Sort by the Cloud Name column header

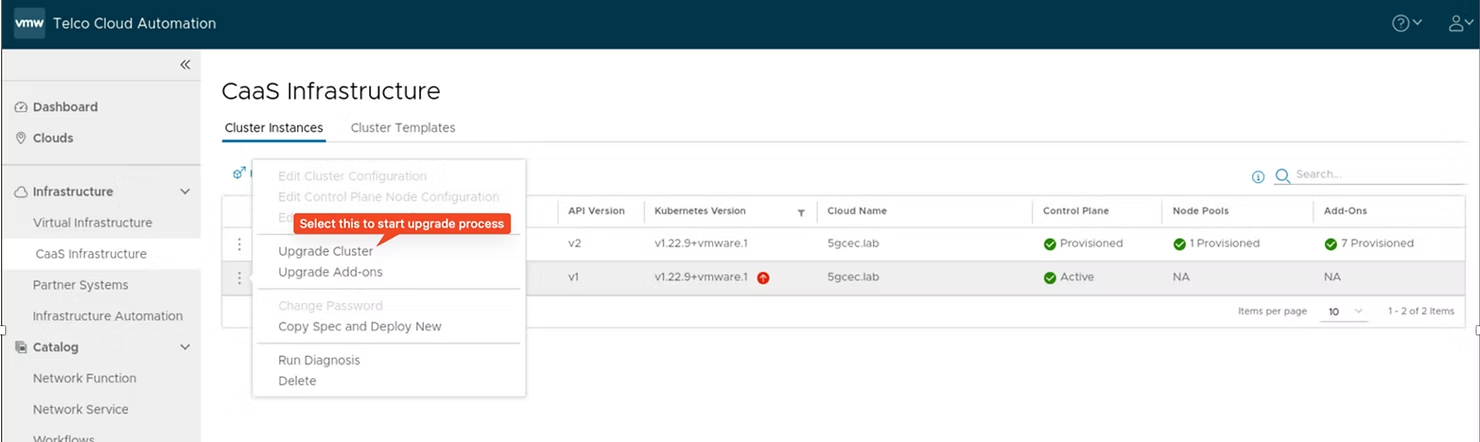pyautogui.click(x=857, y=211)
